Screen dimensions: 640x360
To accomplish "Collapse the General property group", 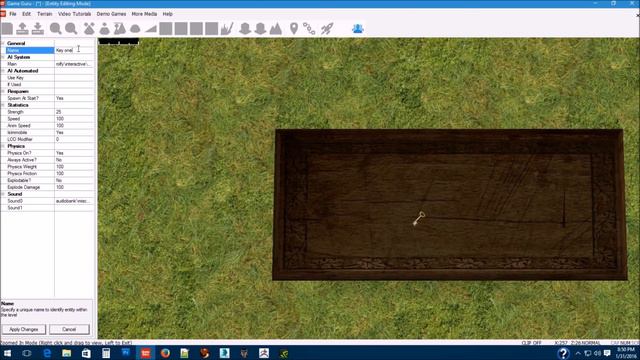I will click(x=3, y=43).
